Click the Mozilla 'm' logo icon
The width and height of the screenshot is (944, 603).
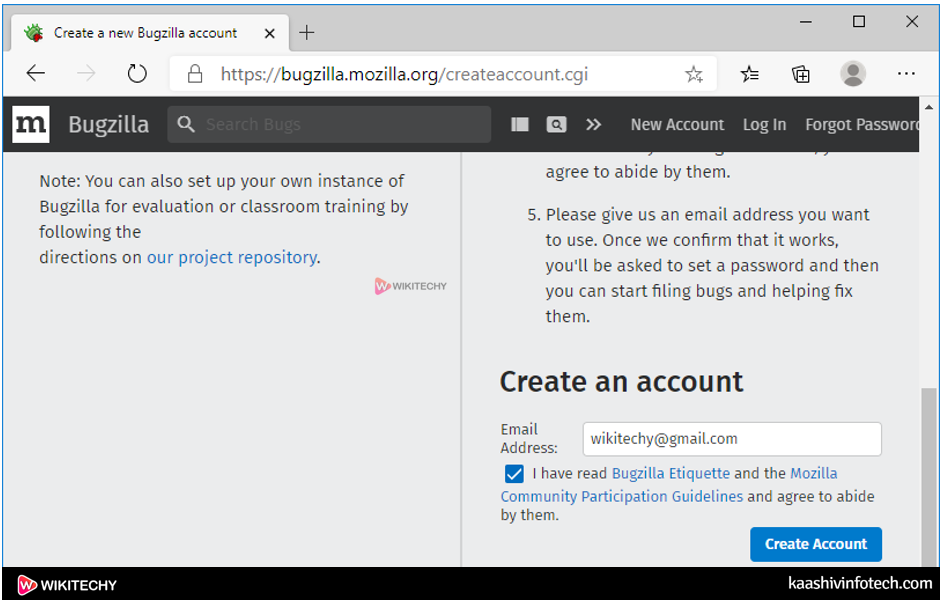click(31, 124)
